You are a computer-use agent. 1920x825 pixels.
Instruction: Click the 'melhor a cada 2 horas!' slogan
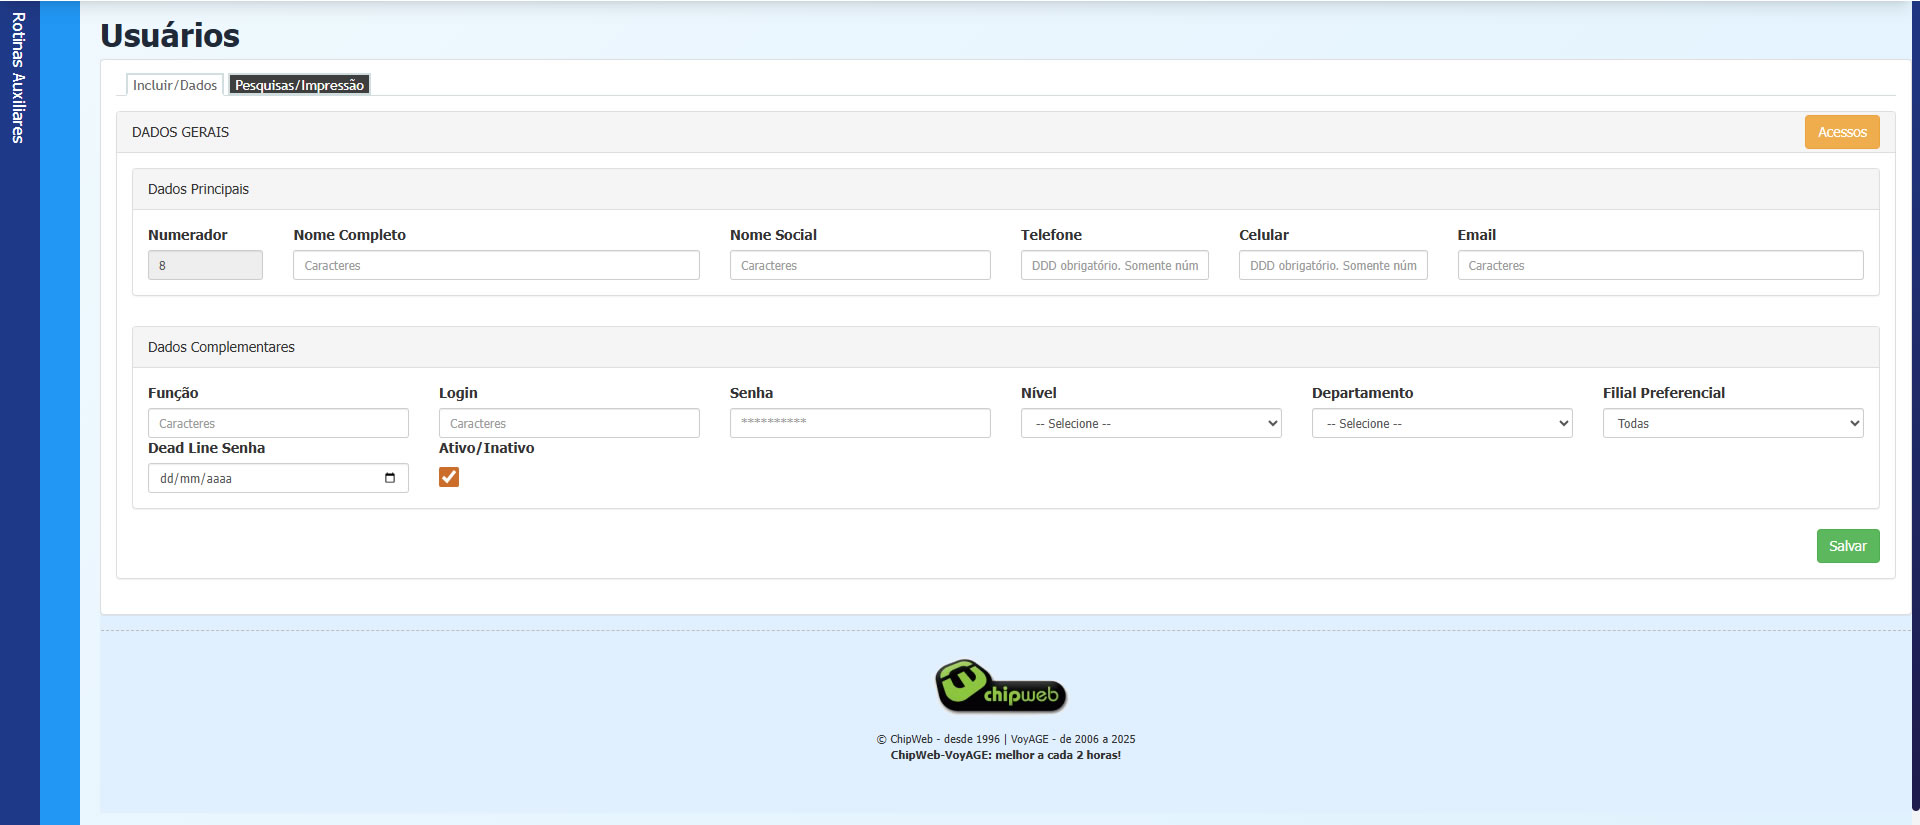1058,756
